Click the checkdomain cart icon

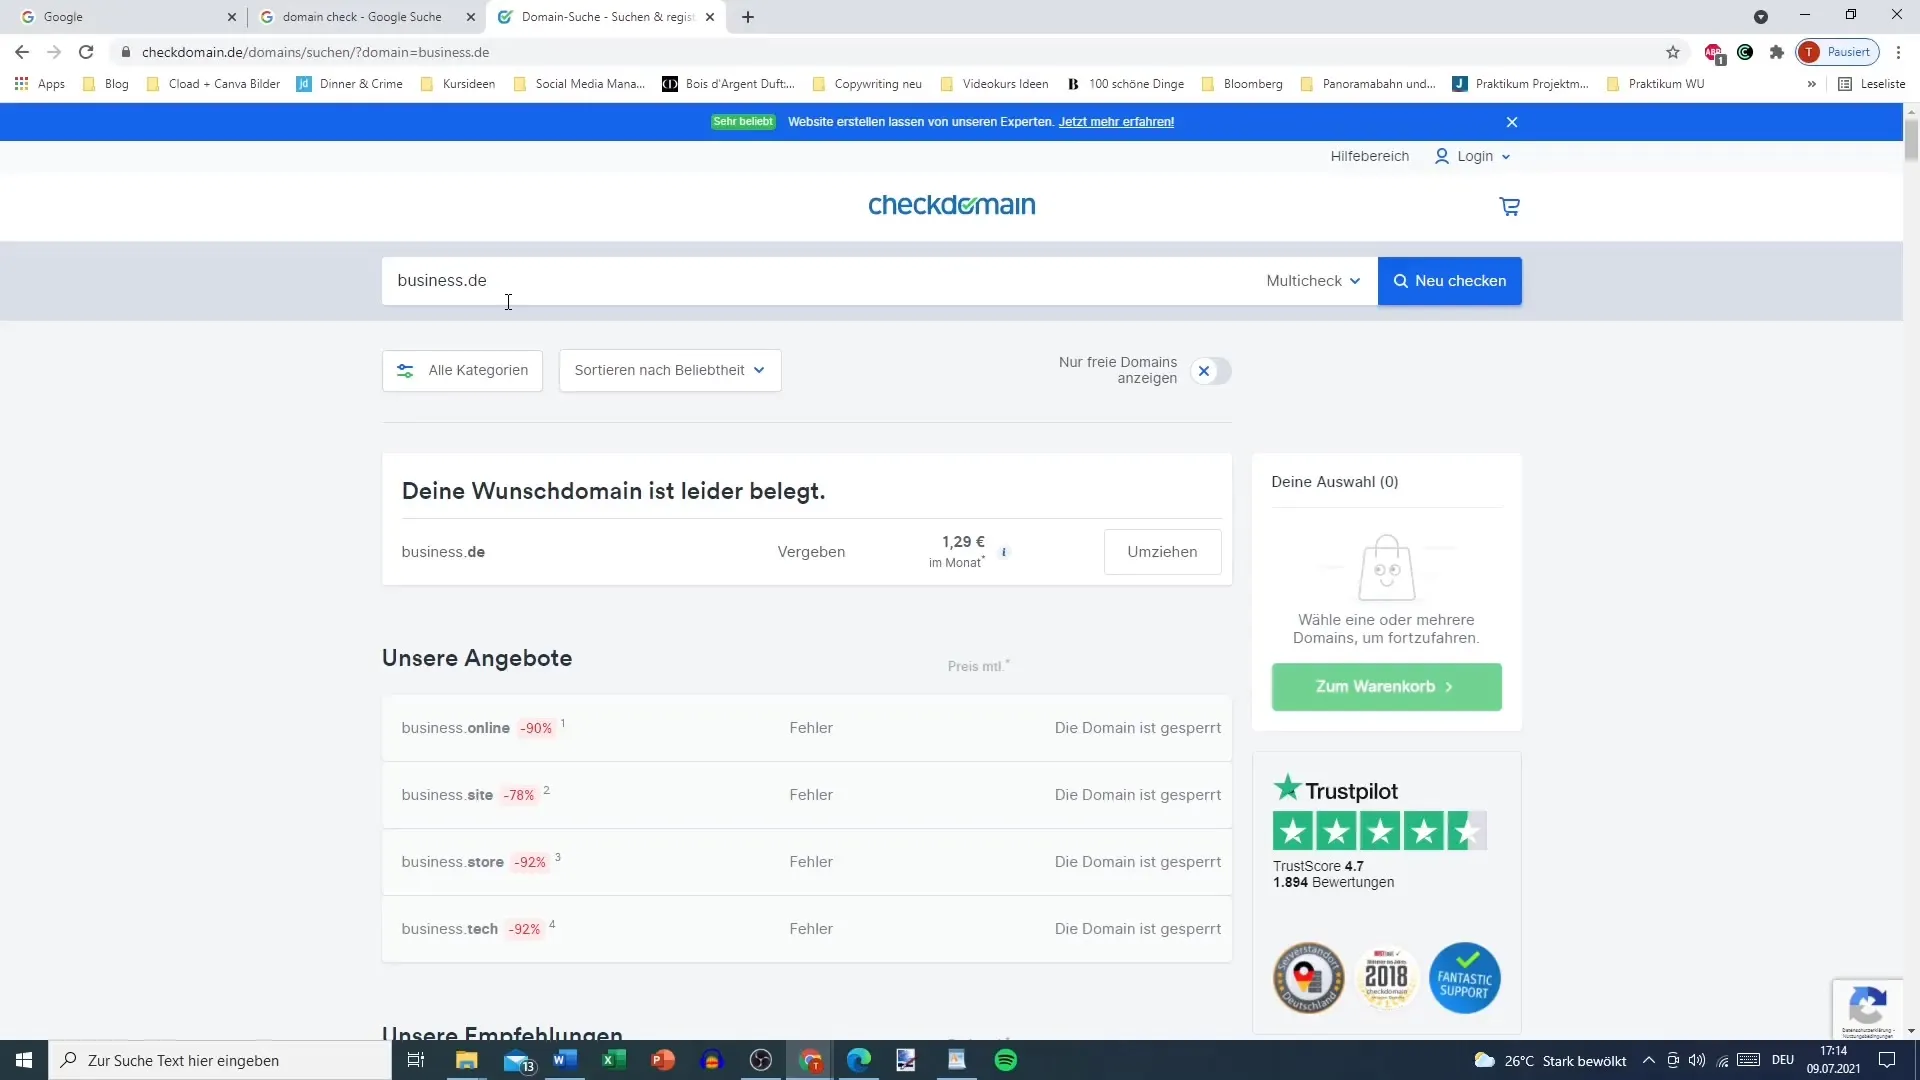point(1510,207)
